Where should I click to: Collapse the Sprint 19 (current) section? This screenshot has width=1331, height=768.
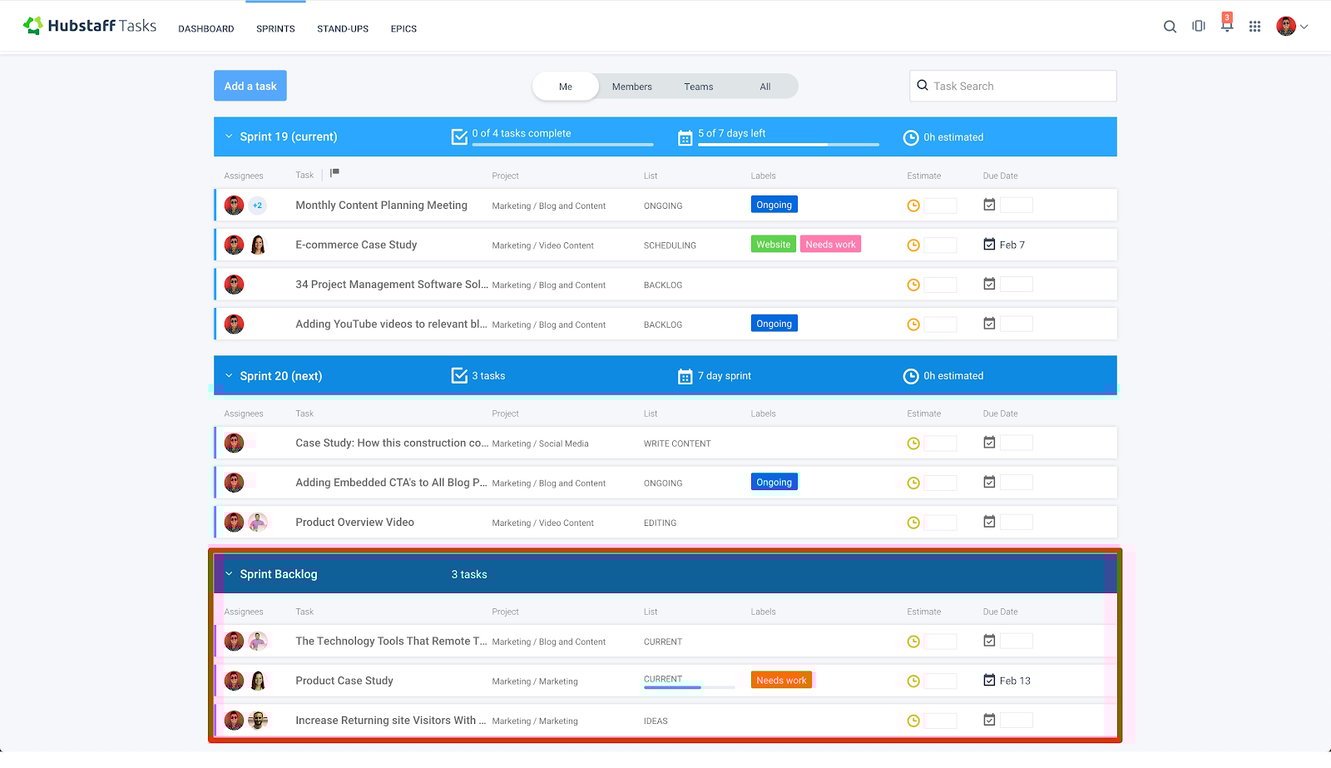point(229,137)
